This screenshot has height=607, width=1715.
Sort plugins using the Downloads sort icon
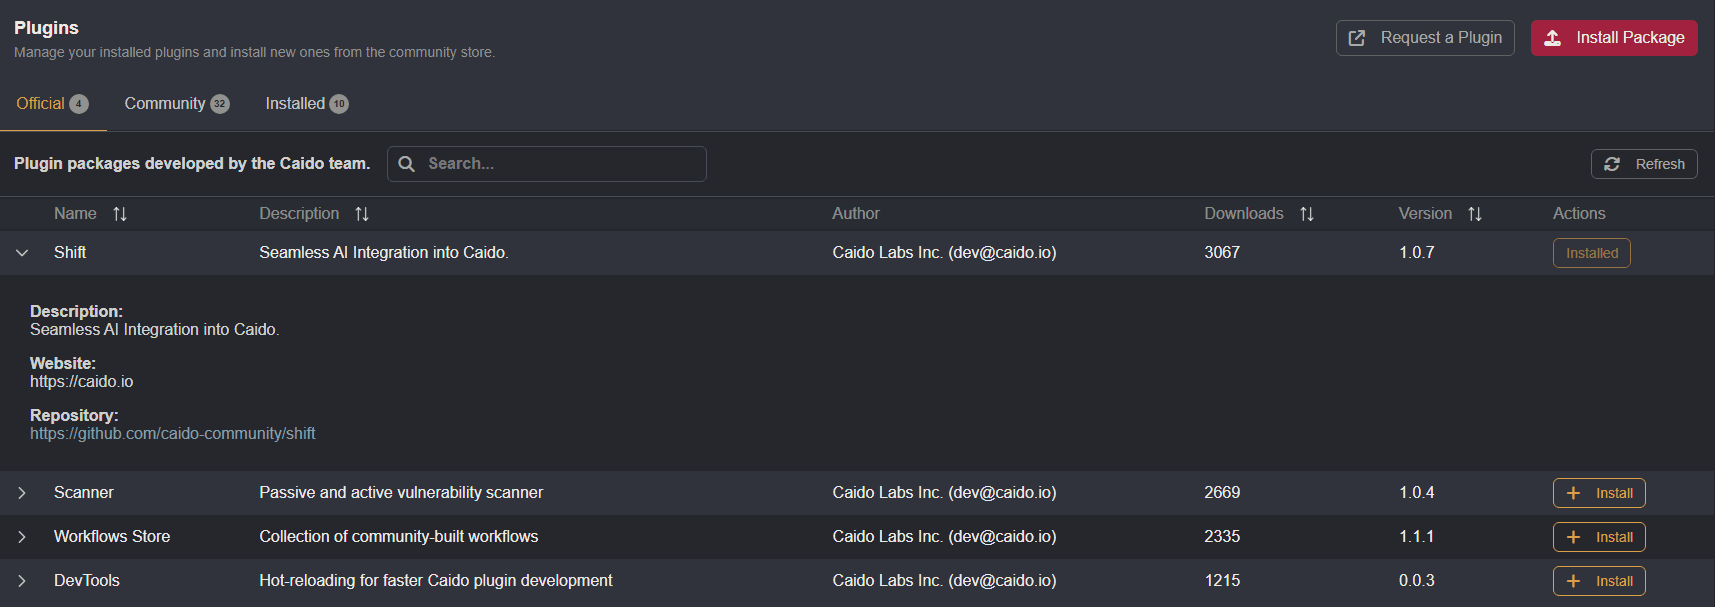1307,213
